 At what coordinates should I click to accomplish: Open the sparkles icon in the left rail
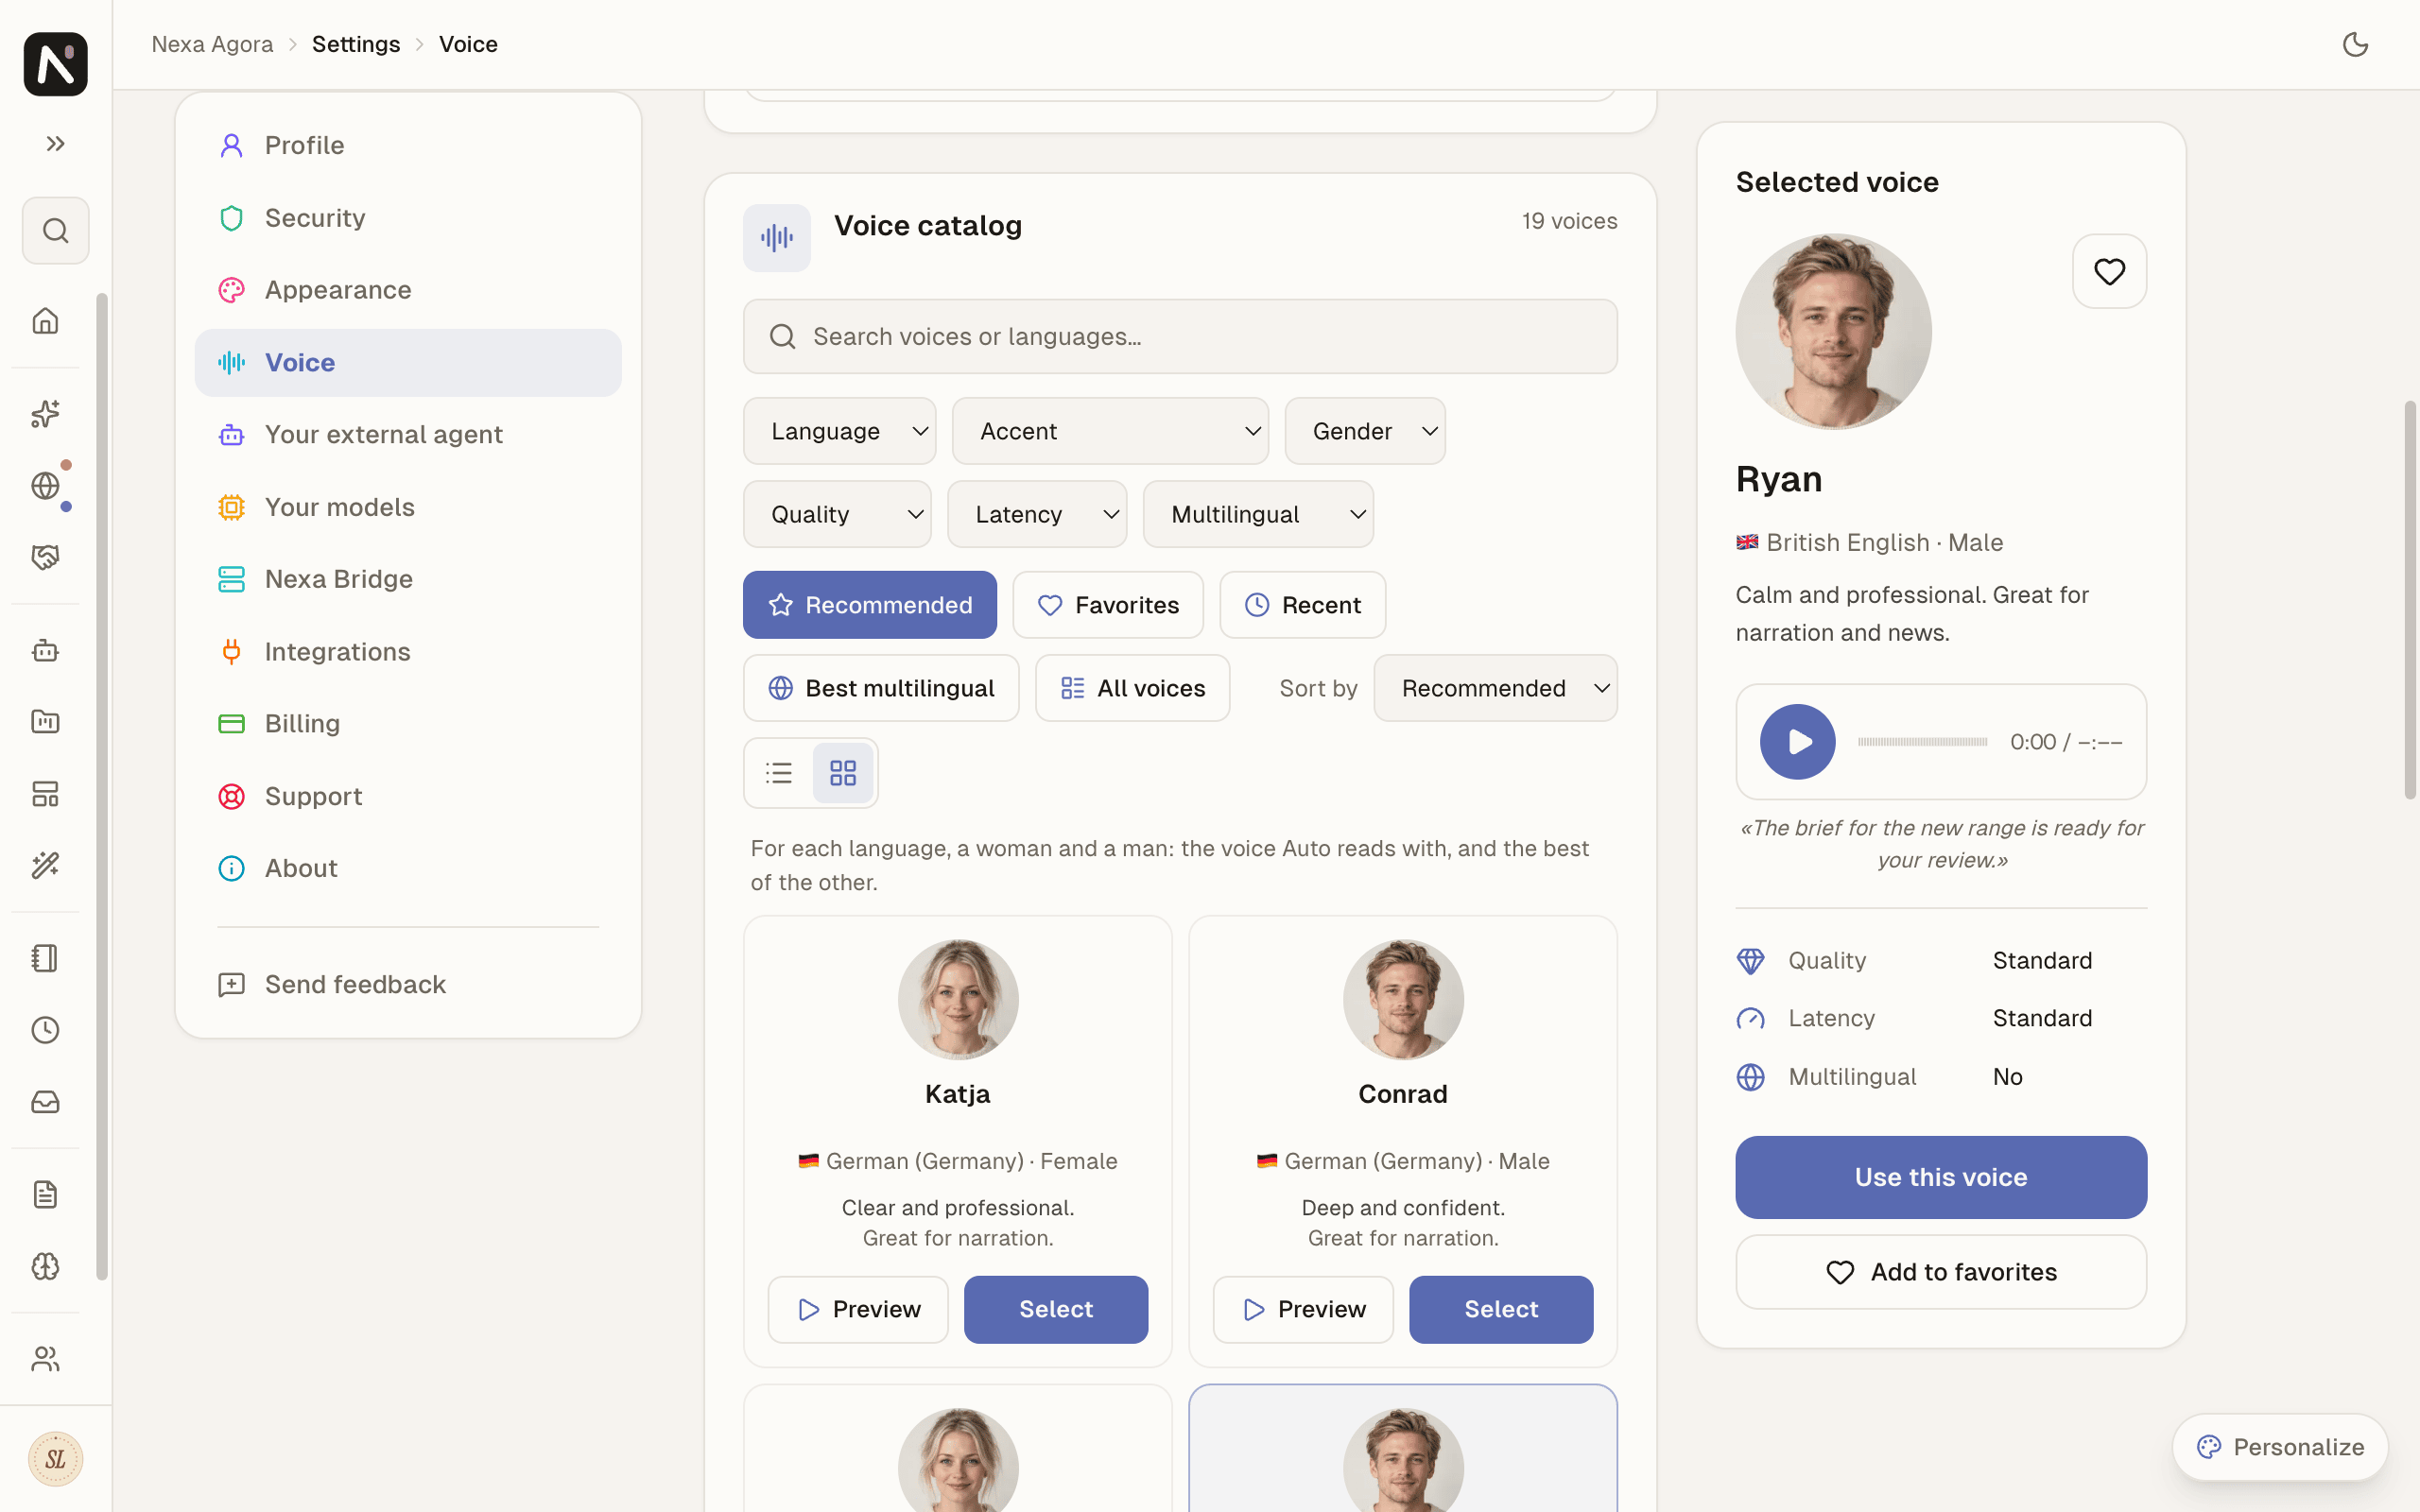tap(46, 413)
